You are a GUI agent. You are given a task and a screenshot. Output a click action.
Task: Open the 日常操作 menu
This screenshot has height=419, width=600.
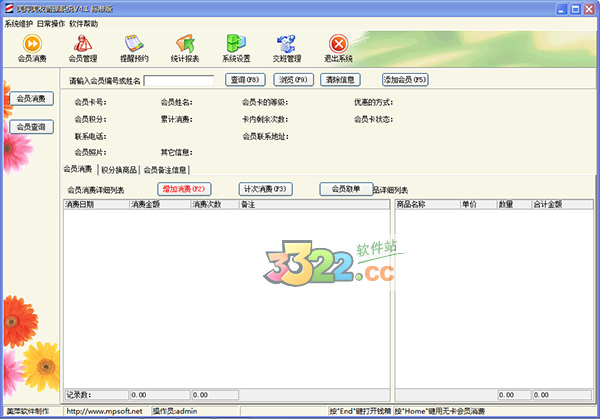pyautogui.click(x=51, y=24)
